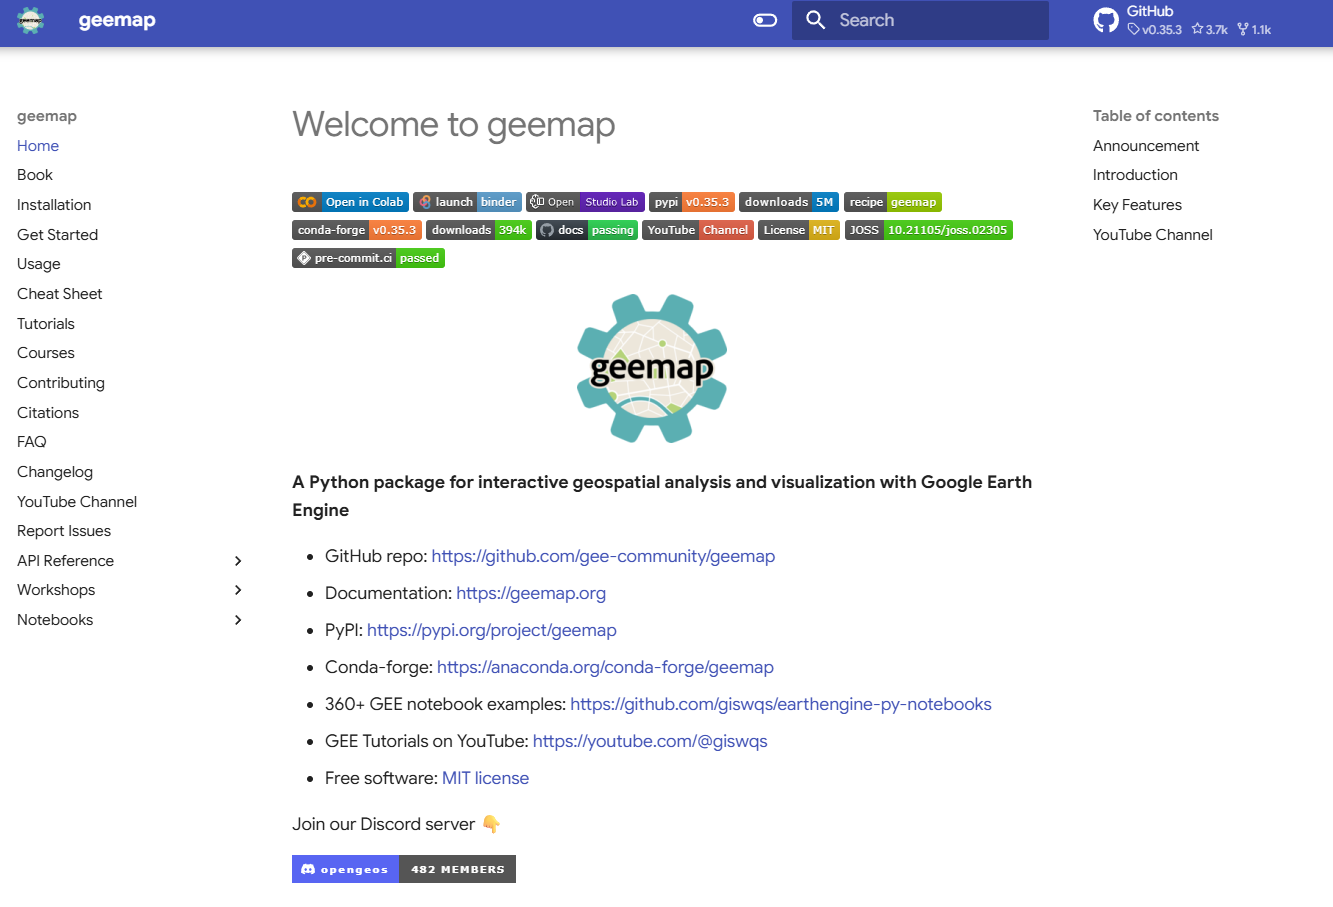Jump to Announcement in table of contents
Image resolution: width=1333 pixels, height=907 pixels.
pyautogui.click(x=1146, y=146)
